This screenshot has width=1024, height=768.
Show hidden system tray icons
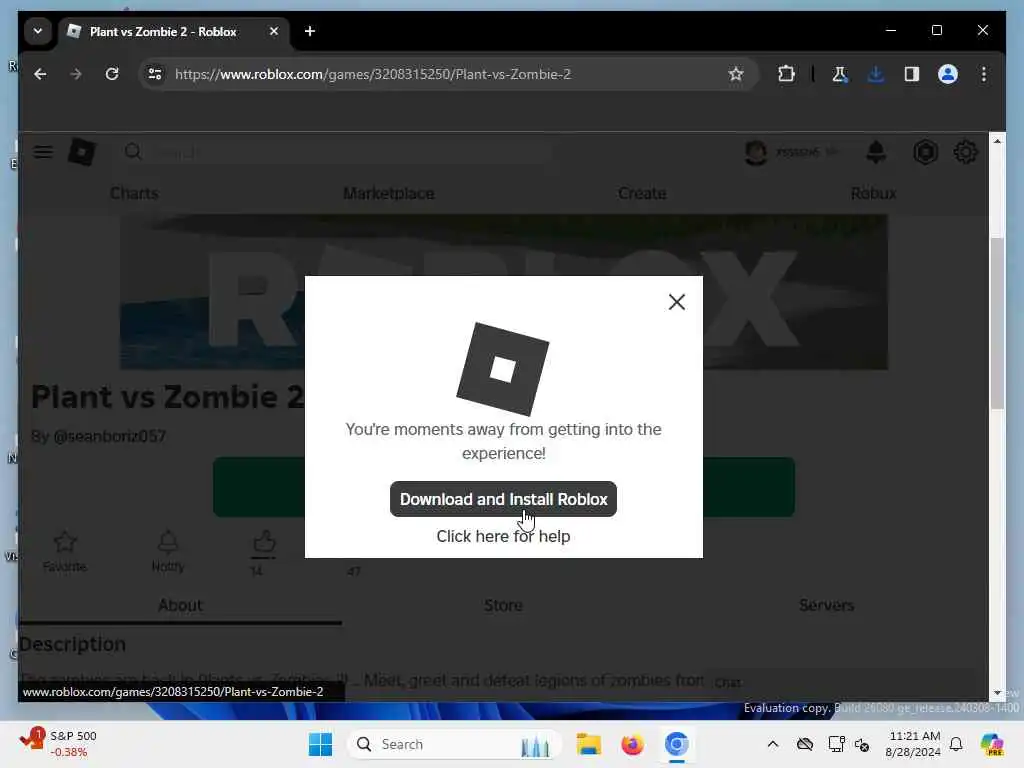pyautogui.click(x=773, y=744)
